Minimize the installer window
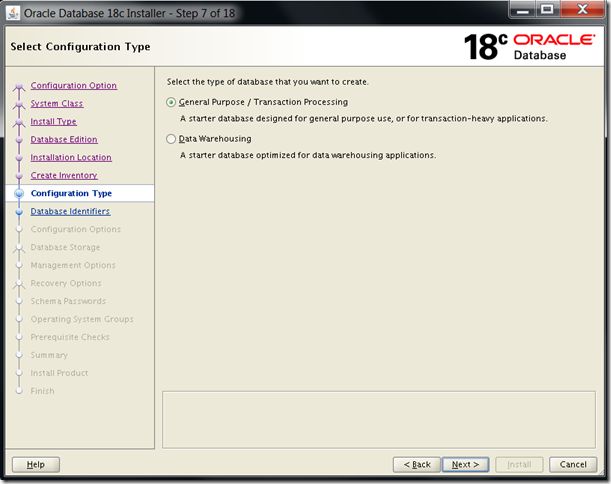Image resolution: width=611 pixels, height=484 pixels. pyautogui.click(x=523, y=9)
